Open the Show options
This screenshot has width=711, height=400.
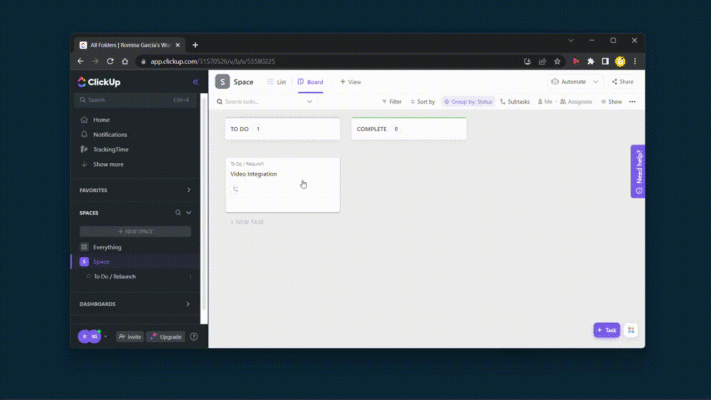pyautogui.click(x=611, y=102)
